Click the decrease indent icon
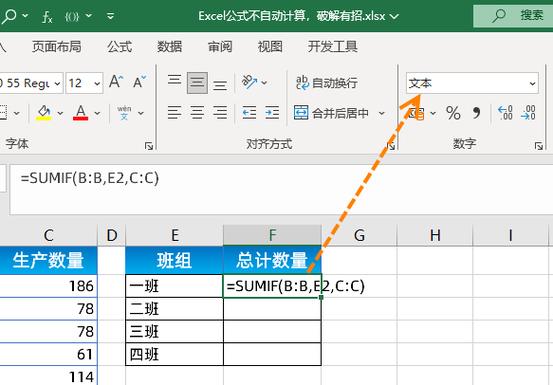Screen dimensions: 553x385 tap(249, 113)
